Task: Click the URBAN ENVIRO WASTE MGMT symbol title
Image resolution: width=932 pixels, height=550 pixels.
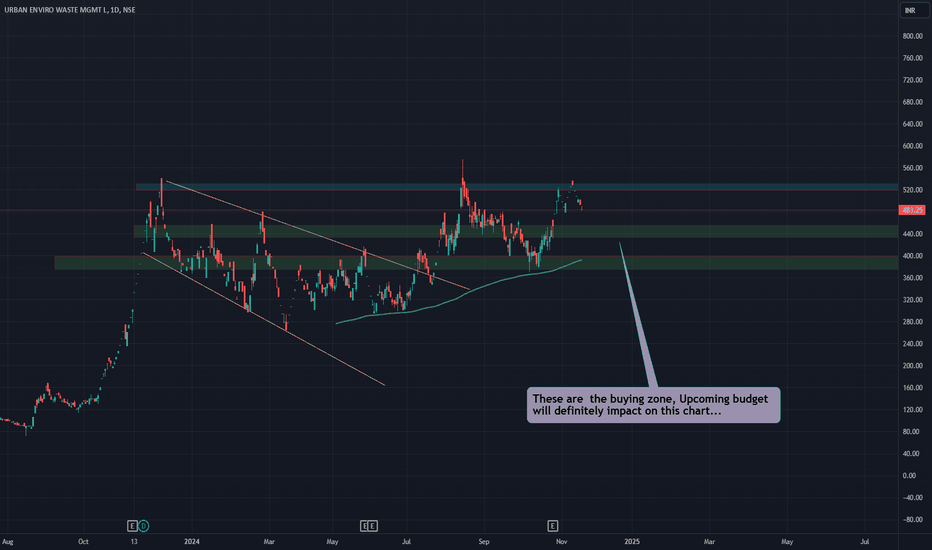Action: click(x=70, y=10)
